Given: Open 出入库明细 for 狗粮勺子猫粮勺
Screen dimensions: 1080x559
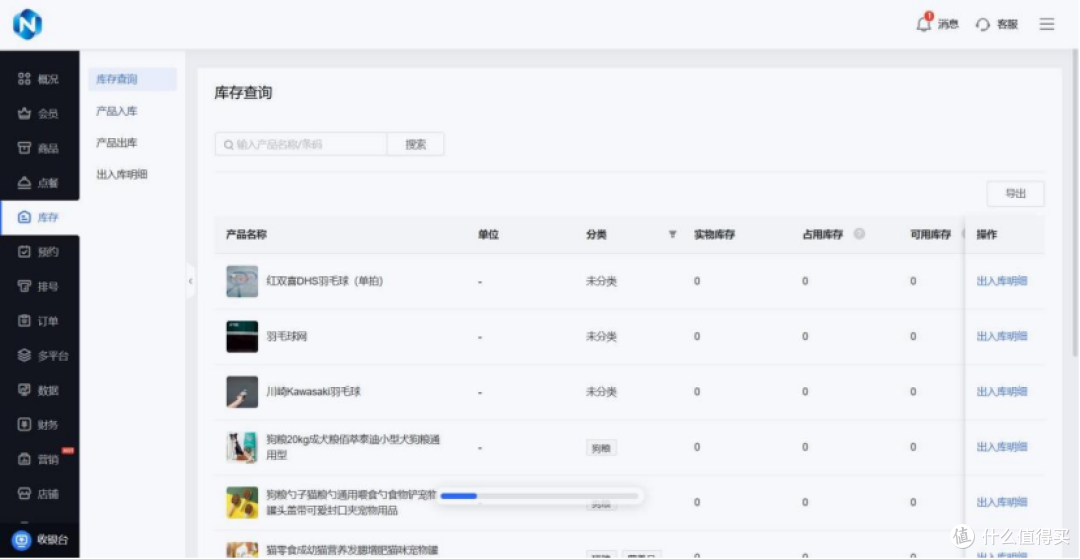Looking at the screenshot, I should (x=1002, y=502).
